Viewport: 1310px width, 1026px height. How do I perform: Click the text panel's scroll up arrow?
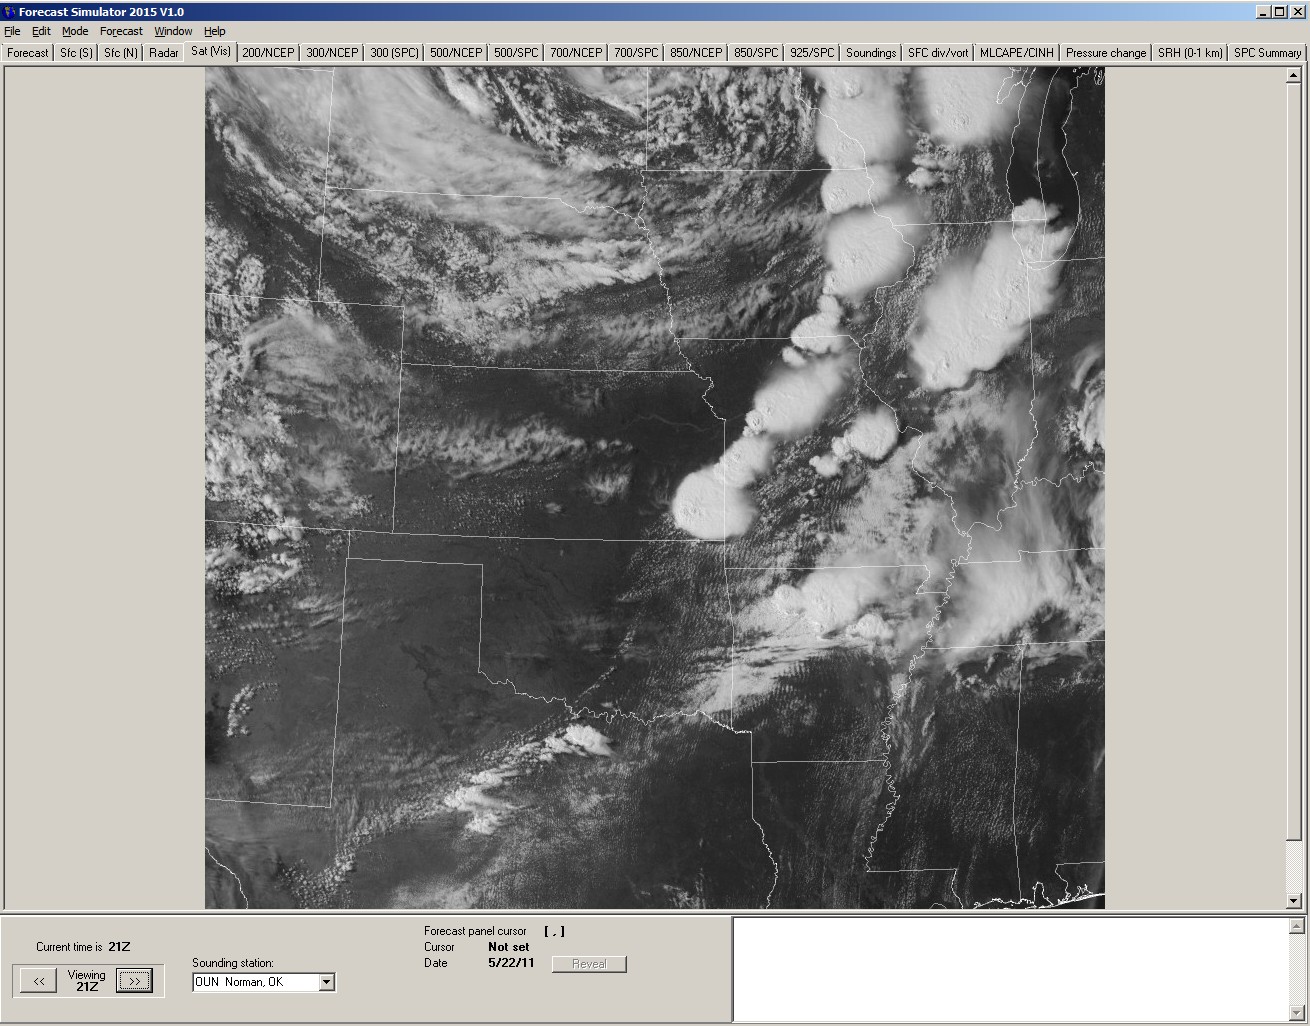[1296, 927]
